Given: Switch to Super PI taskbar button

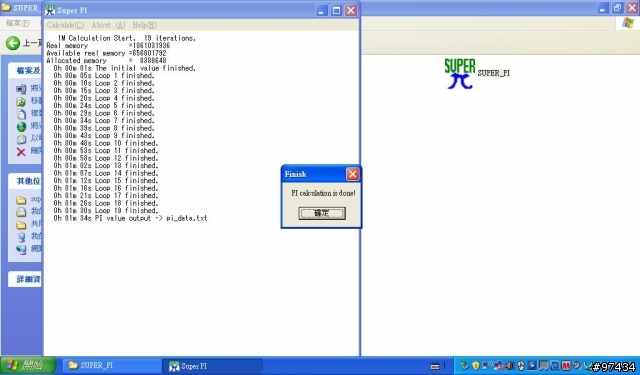Looking at the screenshot, I should [x=212, y=366].
